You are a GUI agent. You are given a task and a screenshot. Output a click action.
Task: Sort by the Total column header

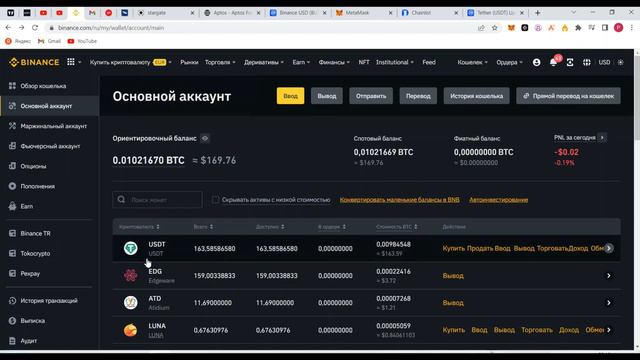tap(203, 227)
